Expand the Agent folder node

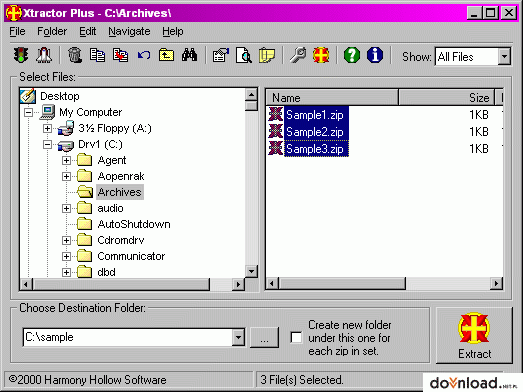[x=66, y=160]
